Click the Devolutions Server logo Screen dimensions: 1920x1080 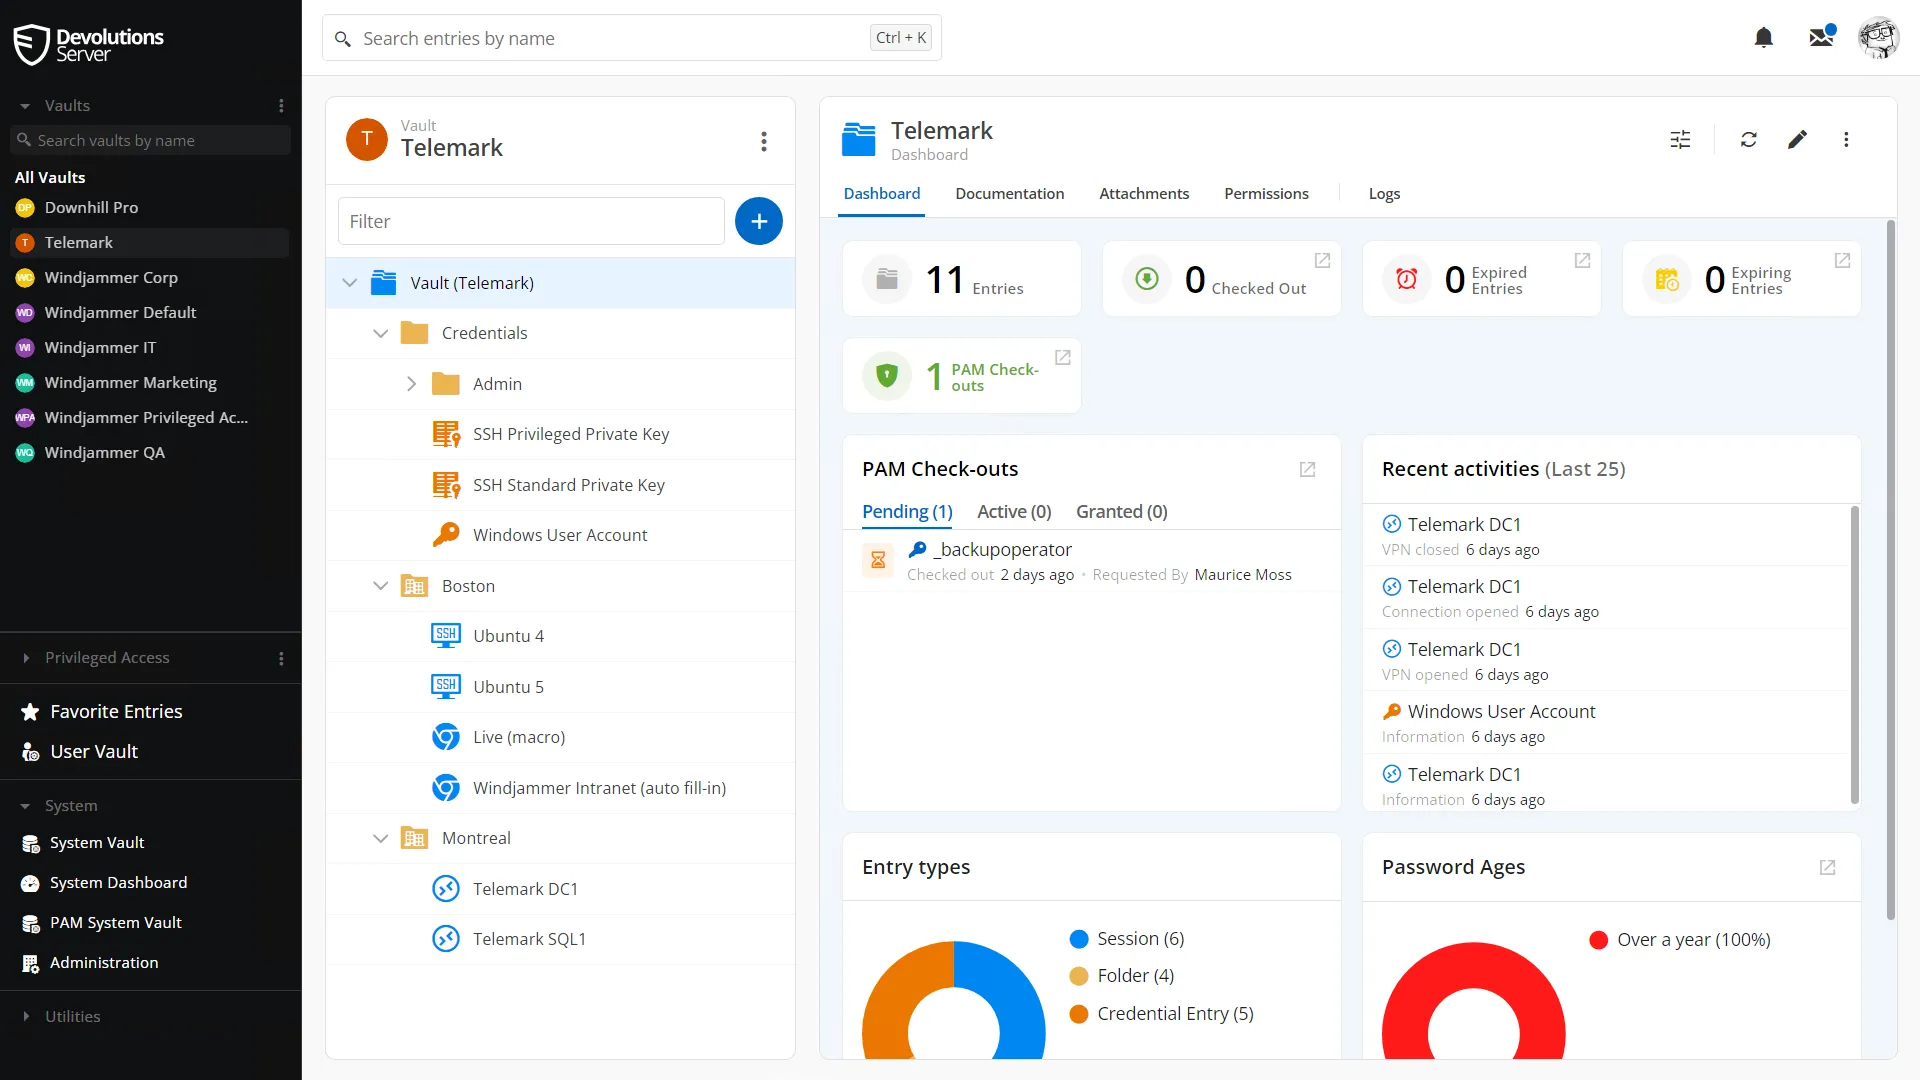click(x=88, y=44)
